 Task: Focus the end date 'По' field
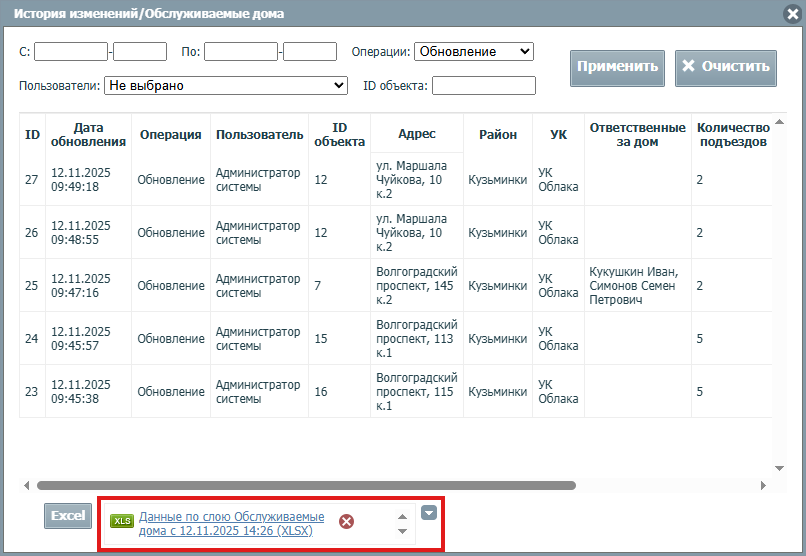[x=241, y=51]
